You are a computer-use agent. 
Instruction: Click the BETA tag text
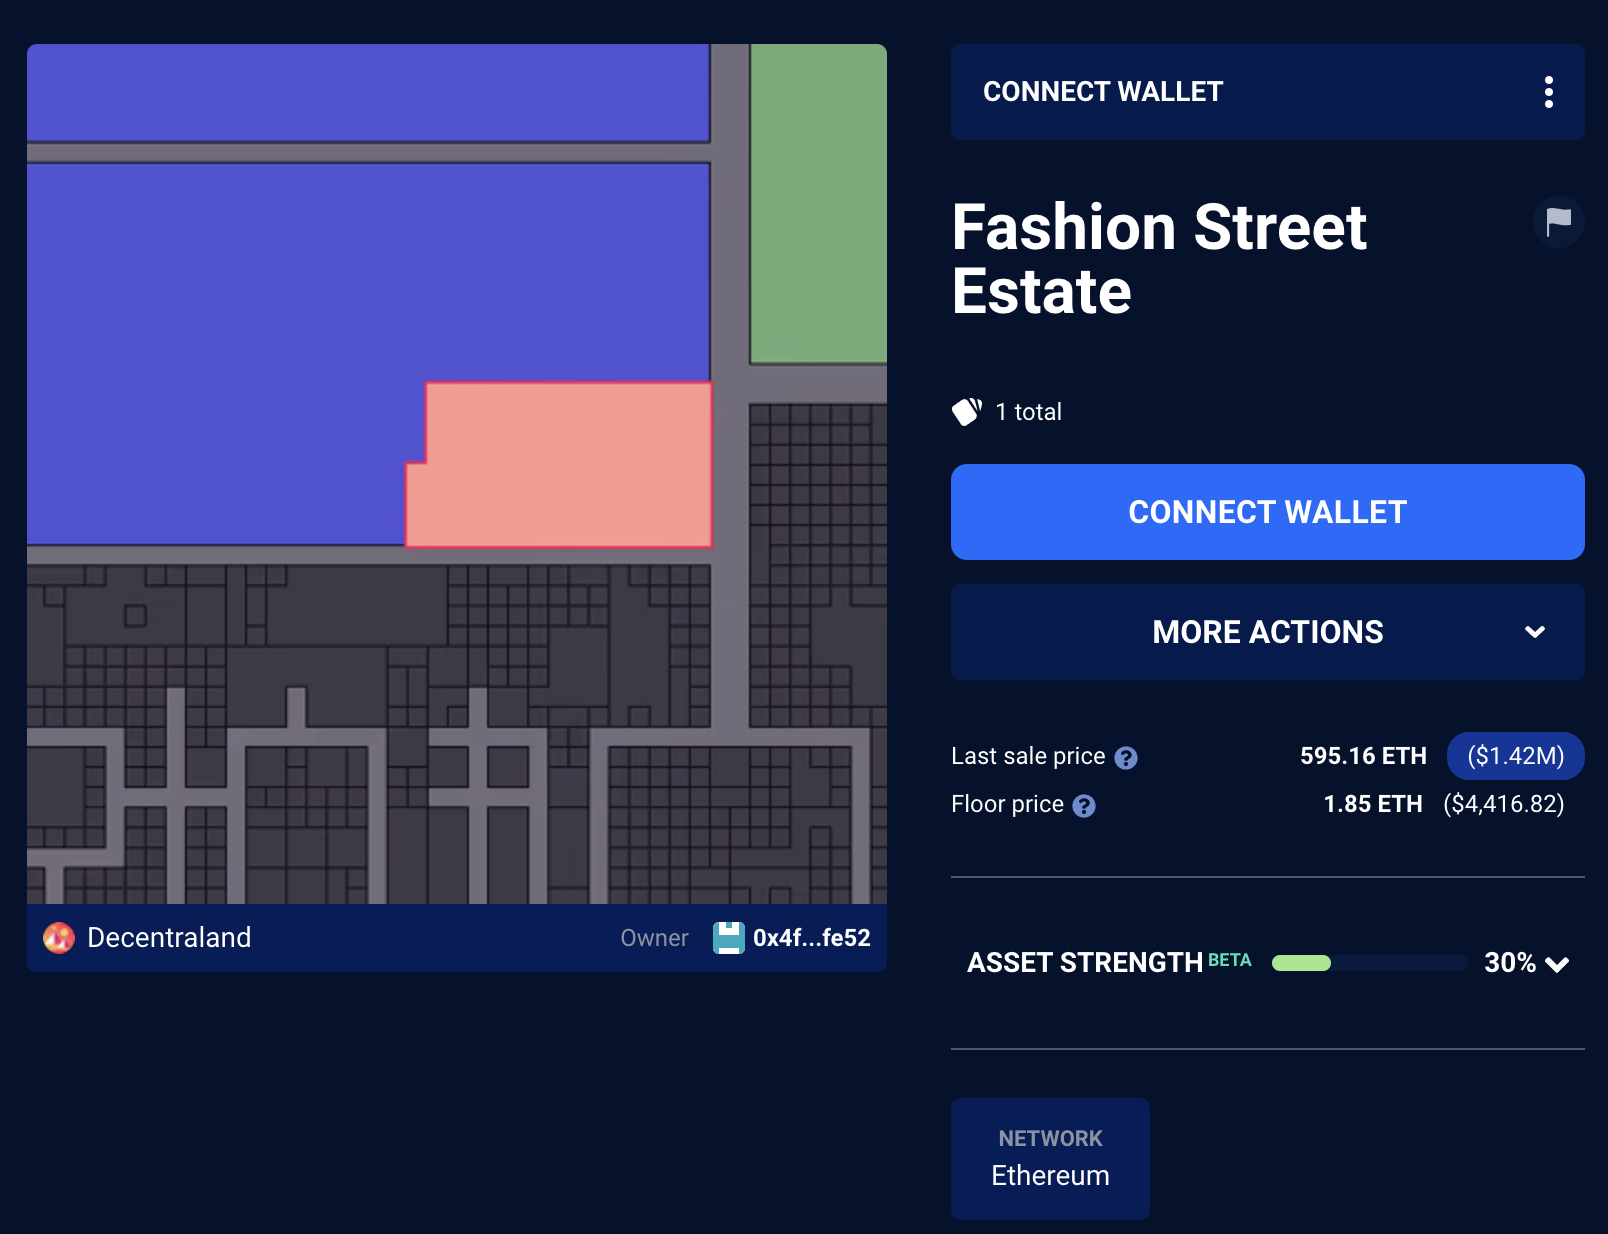click(x=1230, y=960)
